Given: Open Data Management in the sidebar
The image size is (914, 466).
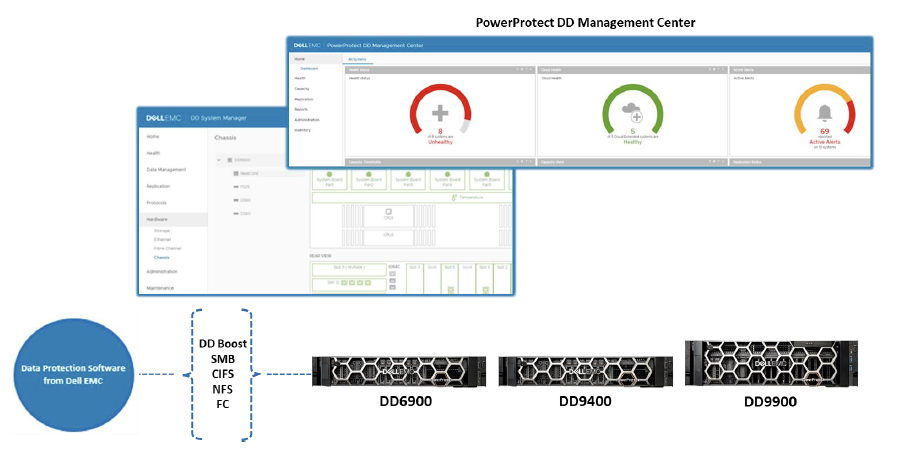Looking at the screenshot, I should coord(166,170).
